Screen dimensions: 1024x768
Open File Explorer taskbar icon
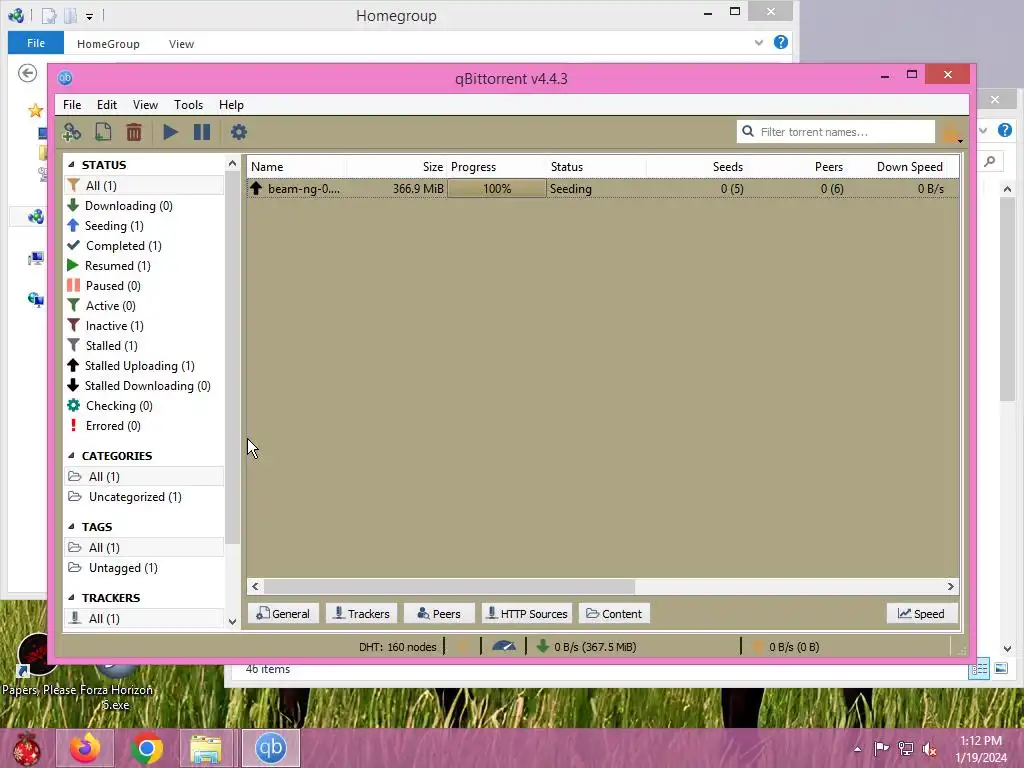click(x=206, y=748)
